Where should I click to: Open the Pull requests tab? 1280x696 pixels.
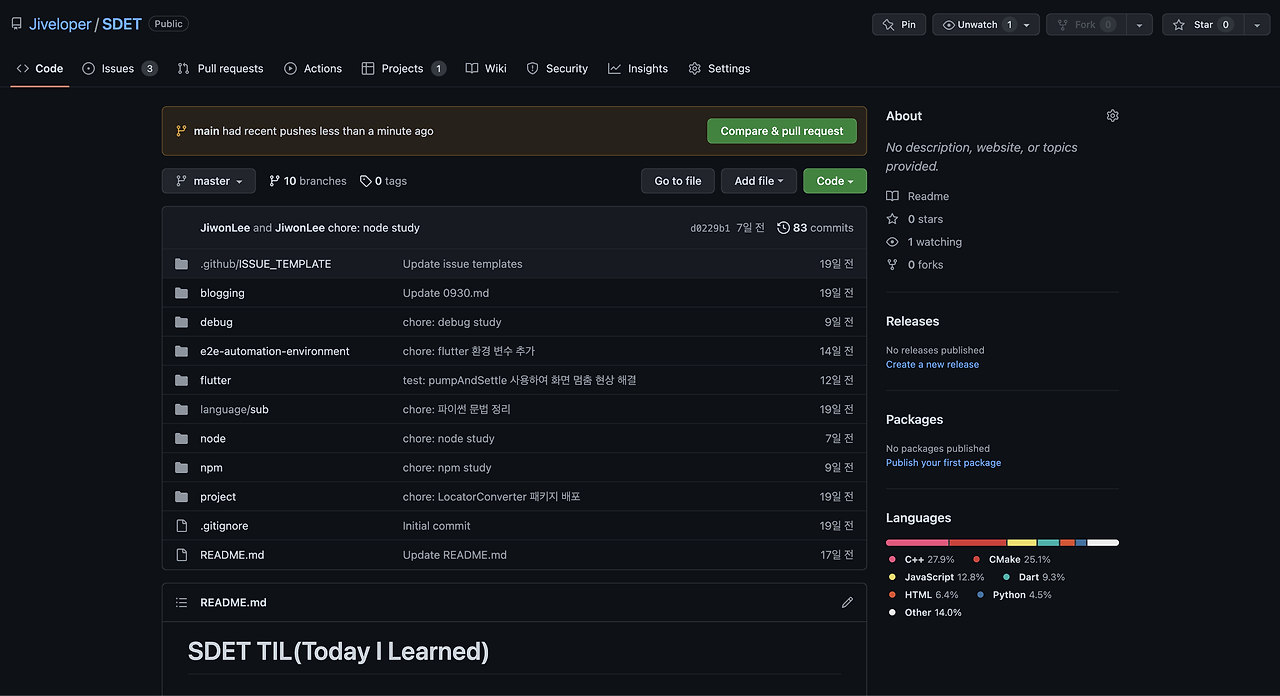[x=220, y=68]
